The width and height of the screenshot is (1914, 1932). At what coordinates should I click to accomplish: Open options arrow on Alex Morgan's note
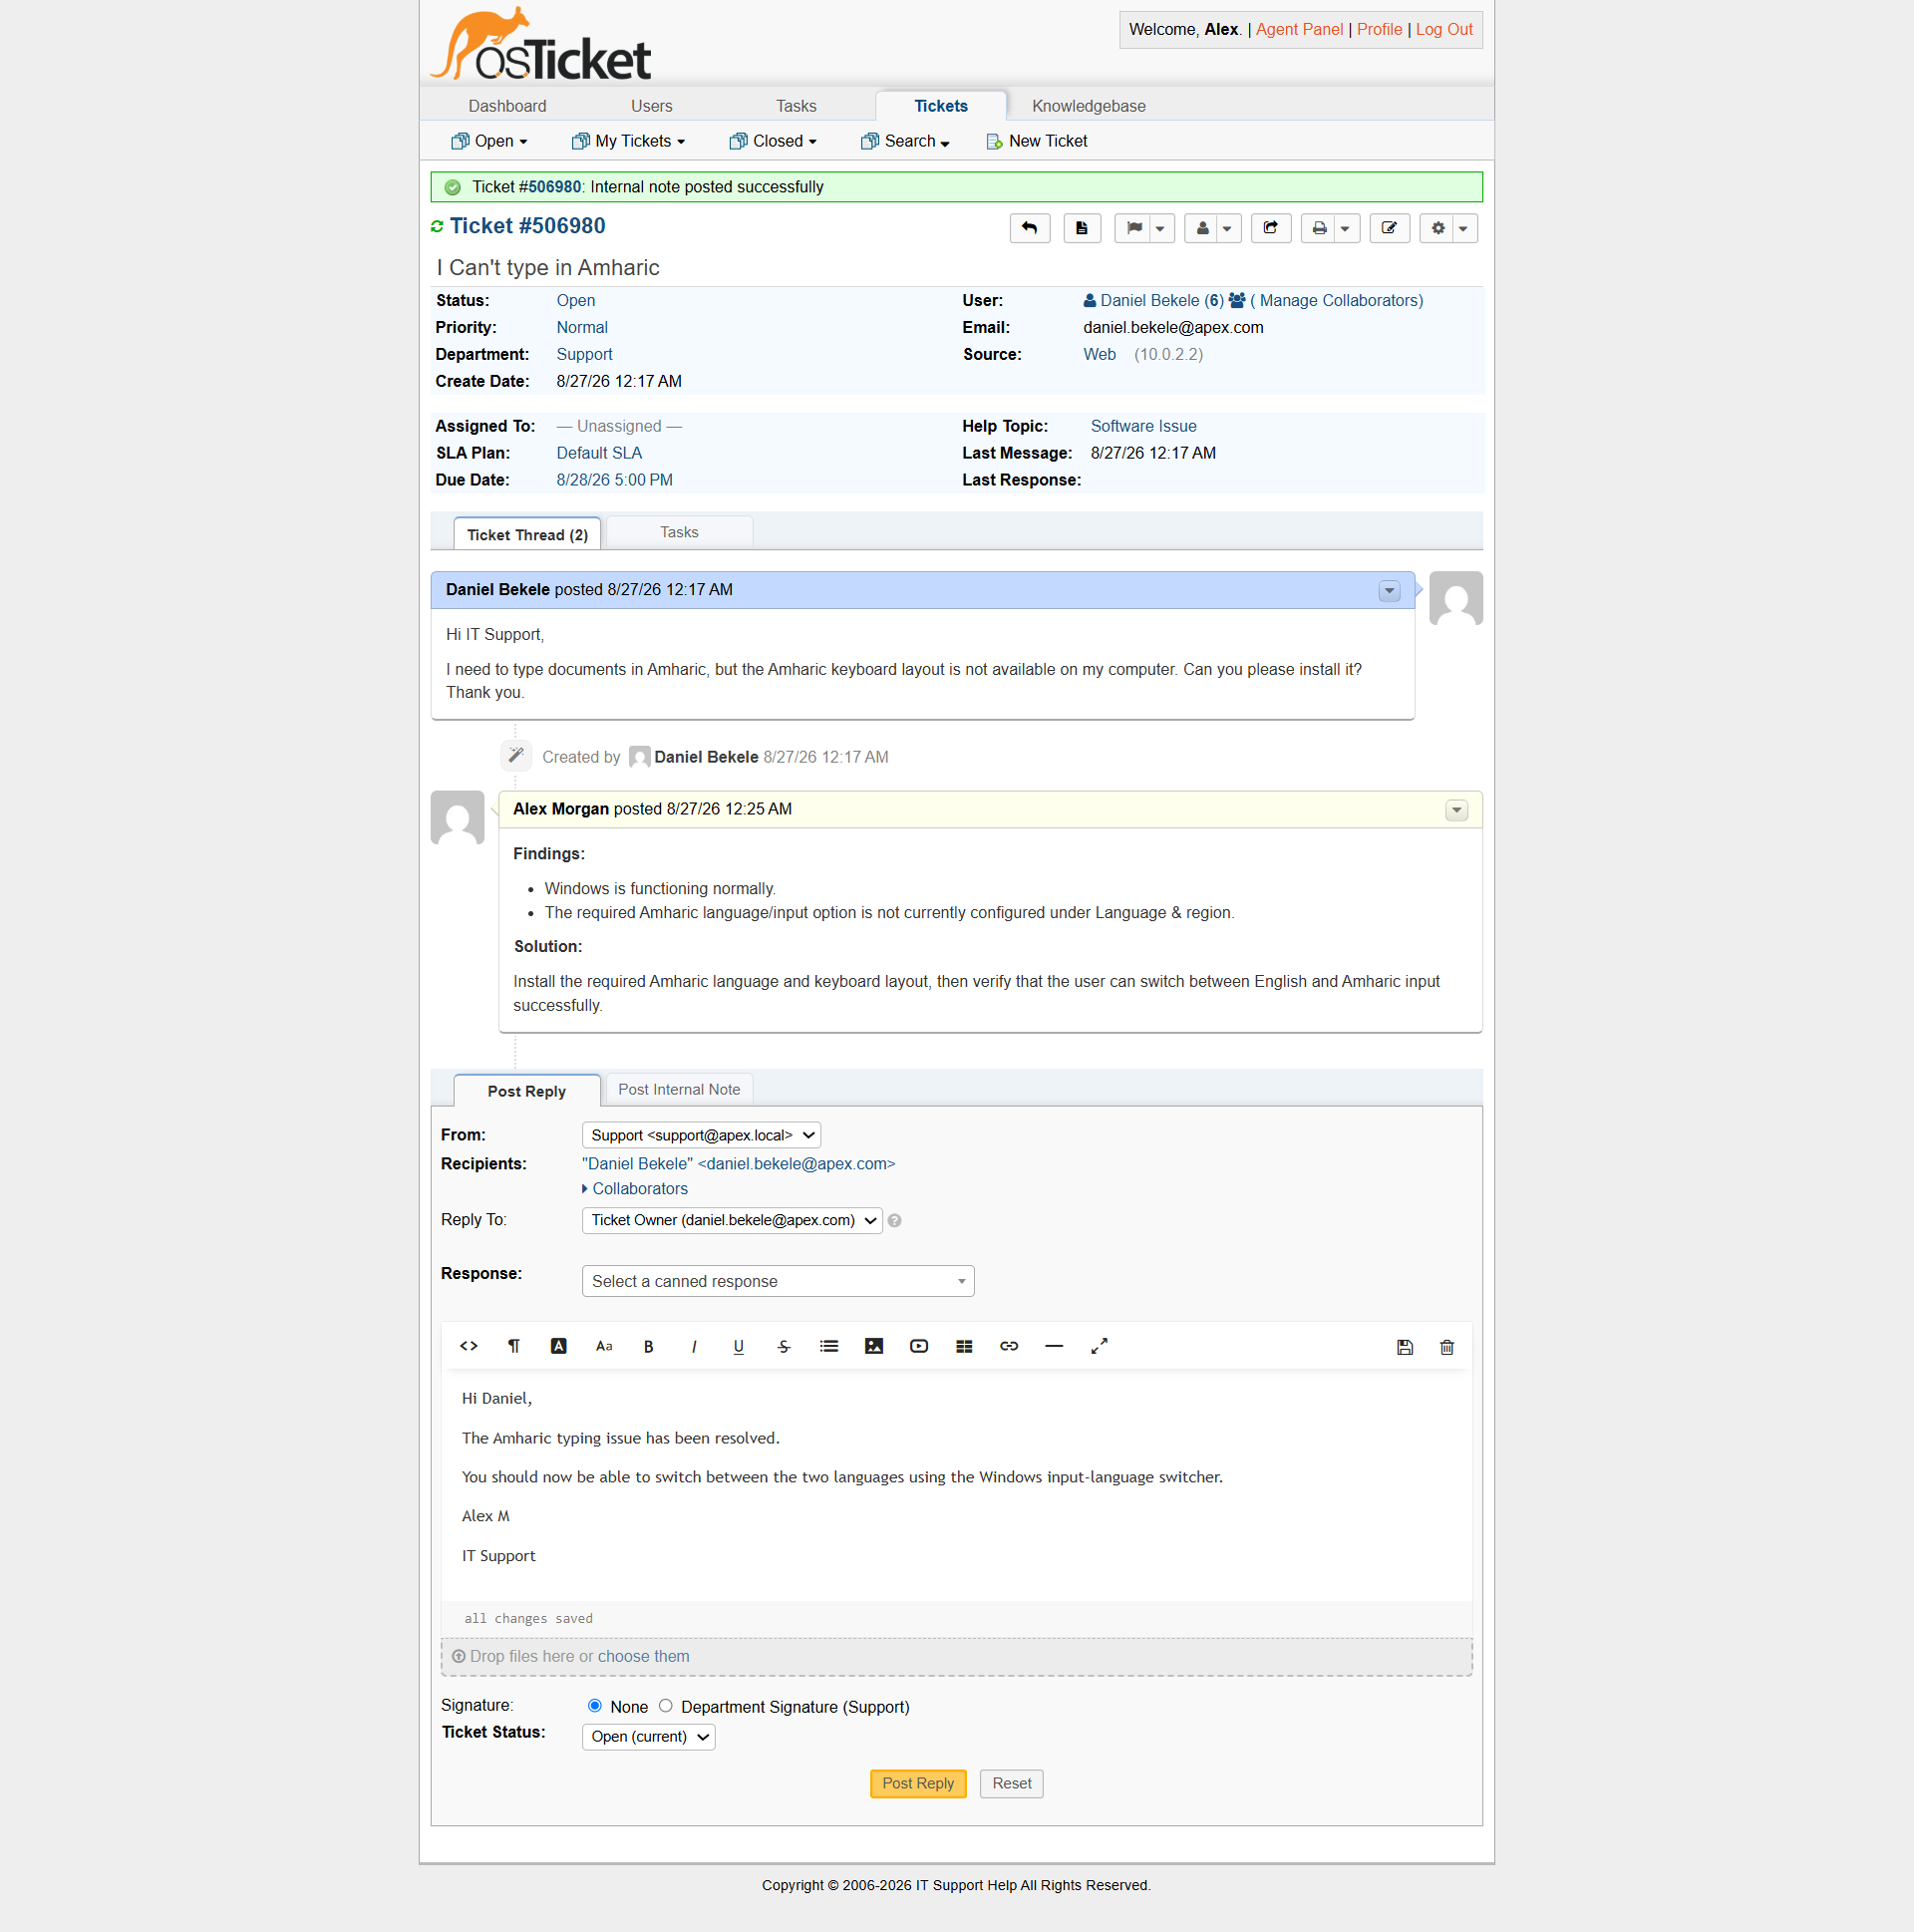click(1457, 810)
